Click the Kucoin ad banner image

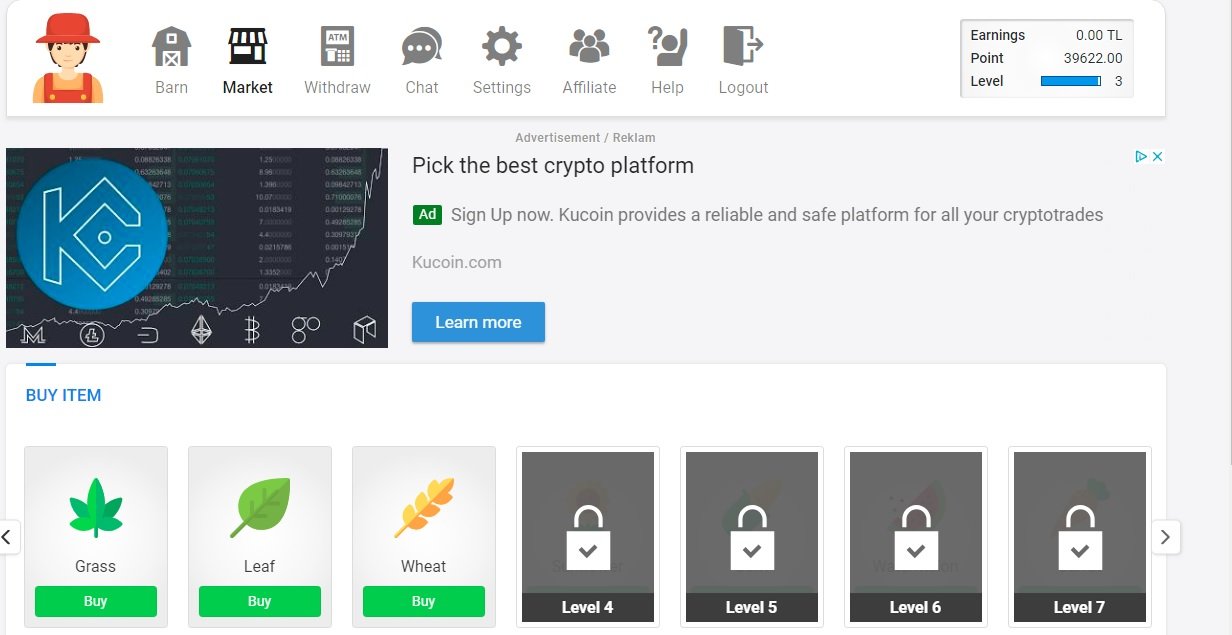tap(197, 248)
